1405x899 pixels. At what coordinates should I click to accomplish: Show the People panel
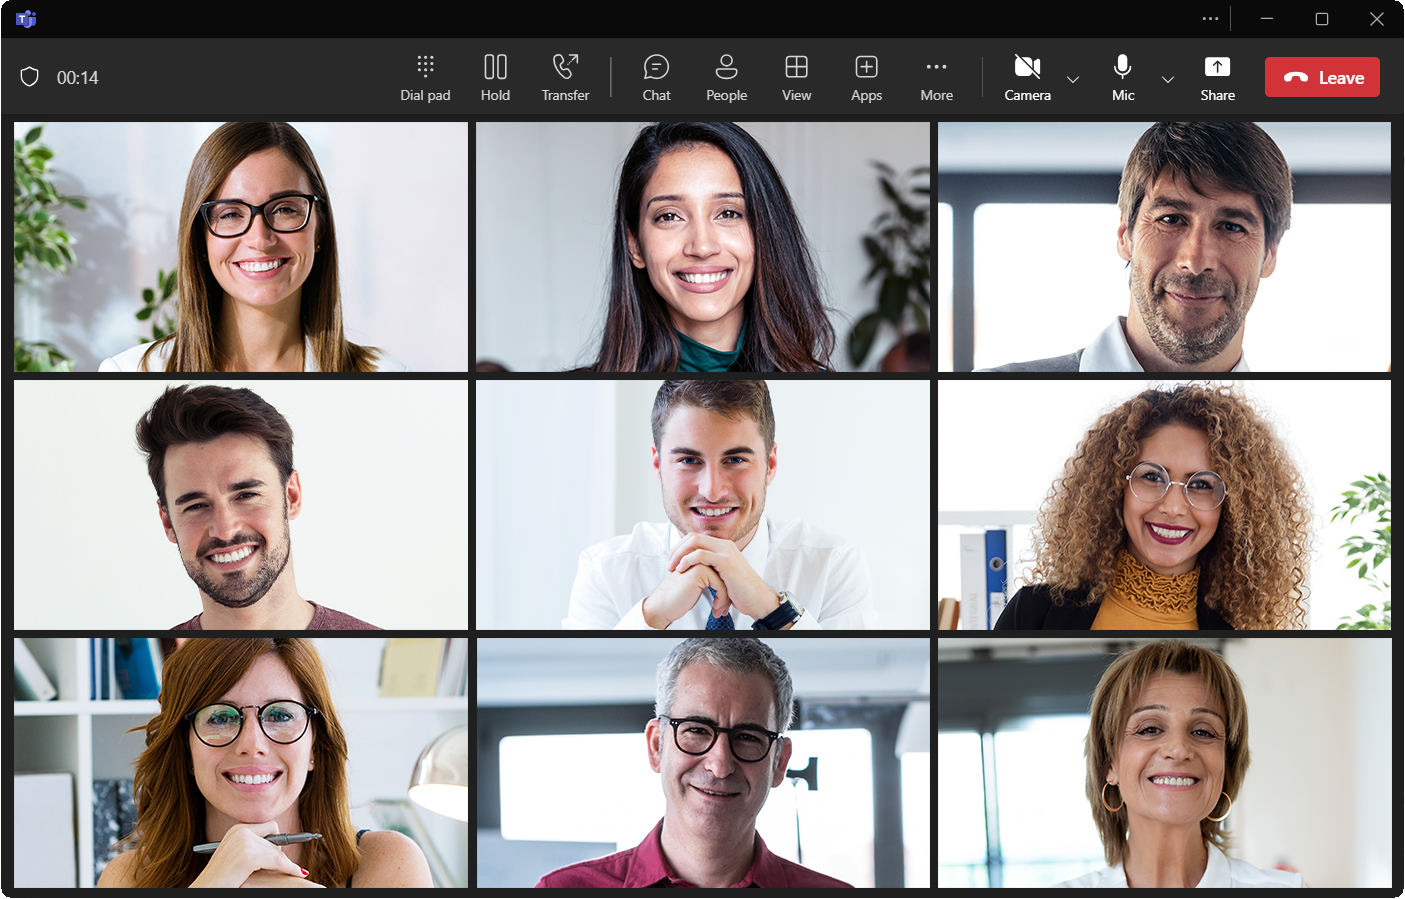[x=726, y=78]
